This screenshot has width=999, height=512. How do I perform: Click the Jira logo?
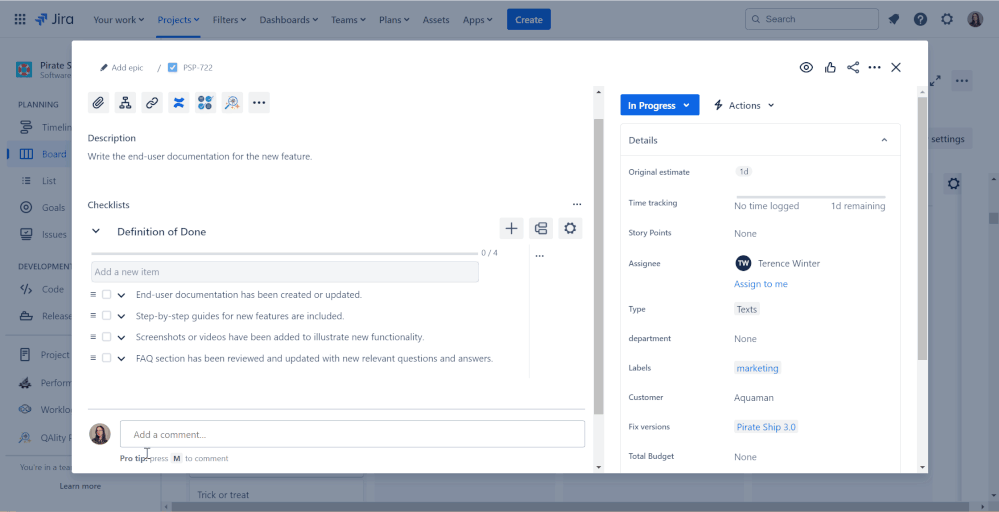pyautogui.click(x=55, y=19)
